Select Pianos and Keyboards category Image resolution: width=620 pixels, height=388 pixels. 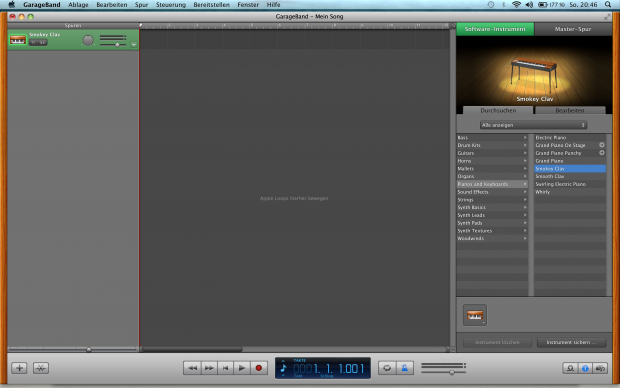pyautogui.click(x=492, y=184)
